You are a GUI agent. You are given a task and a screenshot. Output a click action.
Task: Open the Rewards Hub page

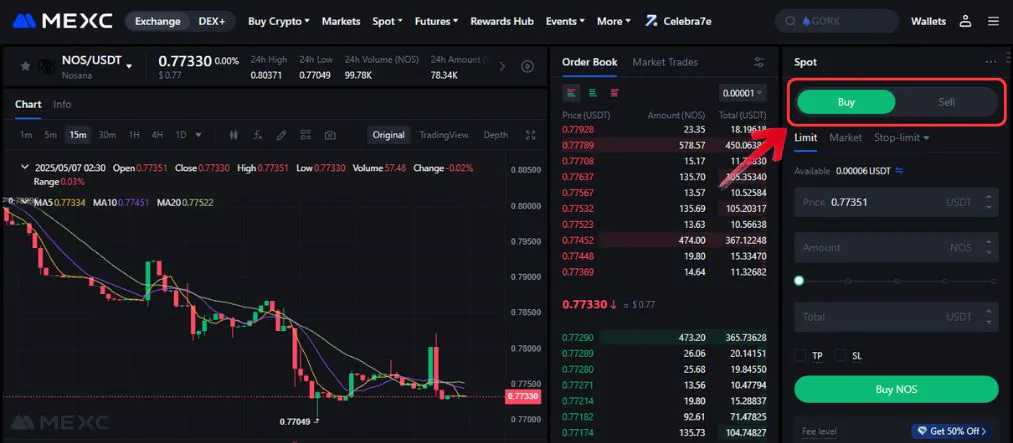coord(502,21)
